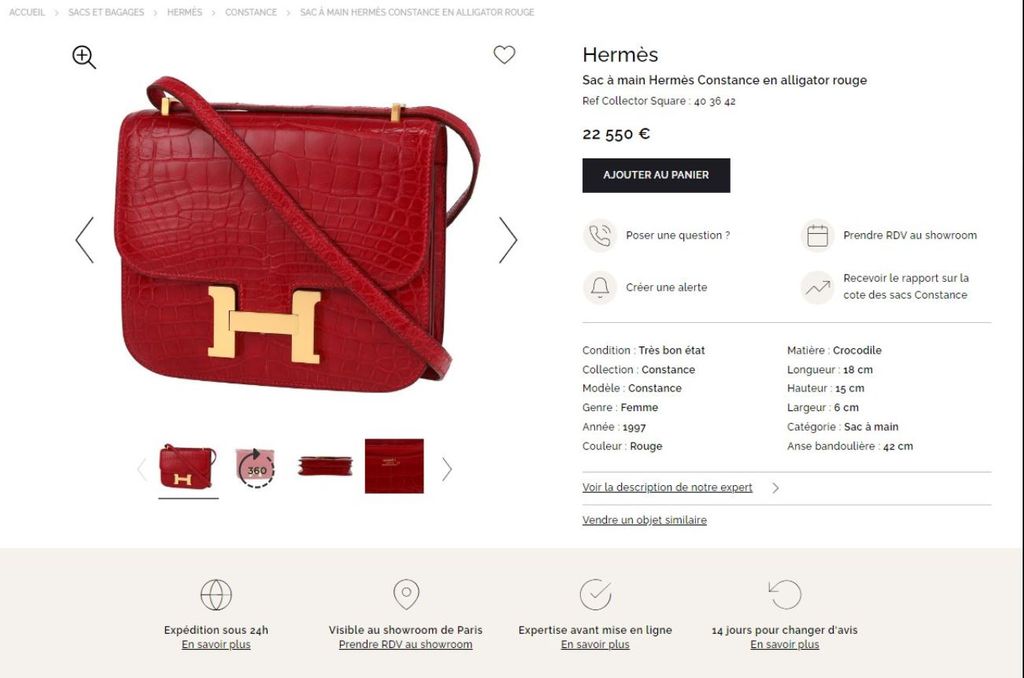Click En savoir plus under Expédition sous 24h
The image size is (1024, 678).
pos(216,645)
